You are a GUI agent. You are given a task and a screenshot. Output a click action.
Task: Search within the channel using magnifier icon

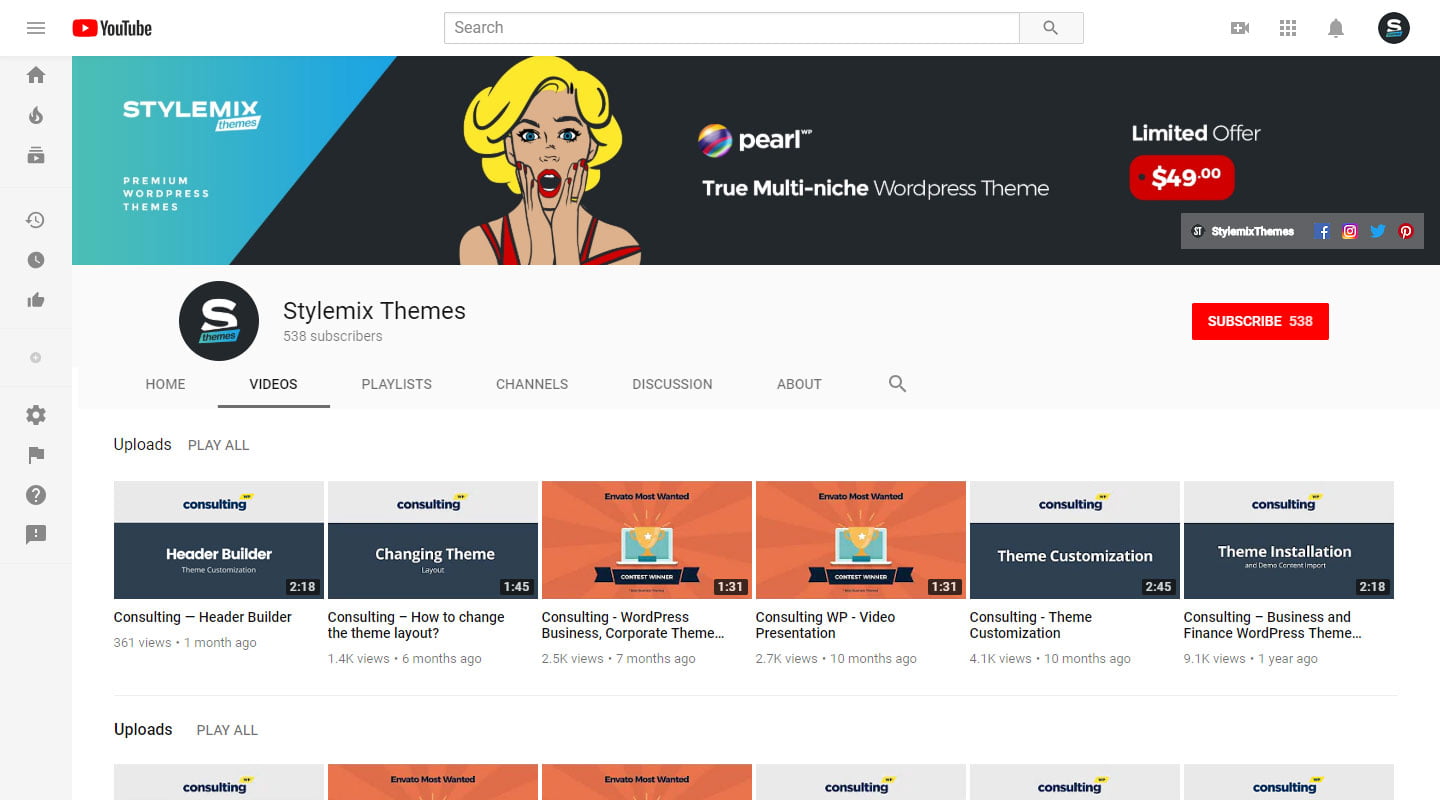tap(897, 384)
